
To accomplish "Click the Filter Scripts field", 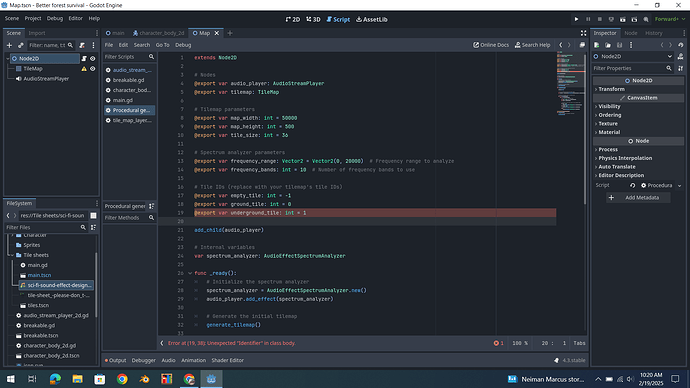I will coord(129,57).
